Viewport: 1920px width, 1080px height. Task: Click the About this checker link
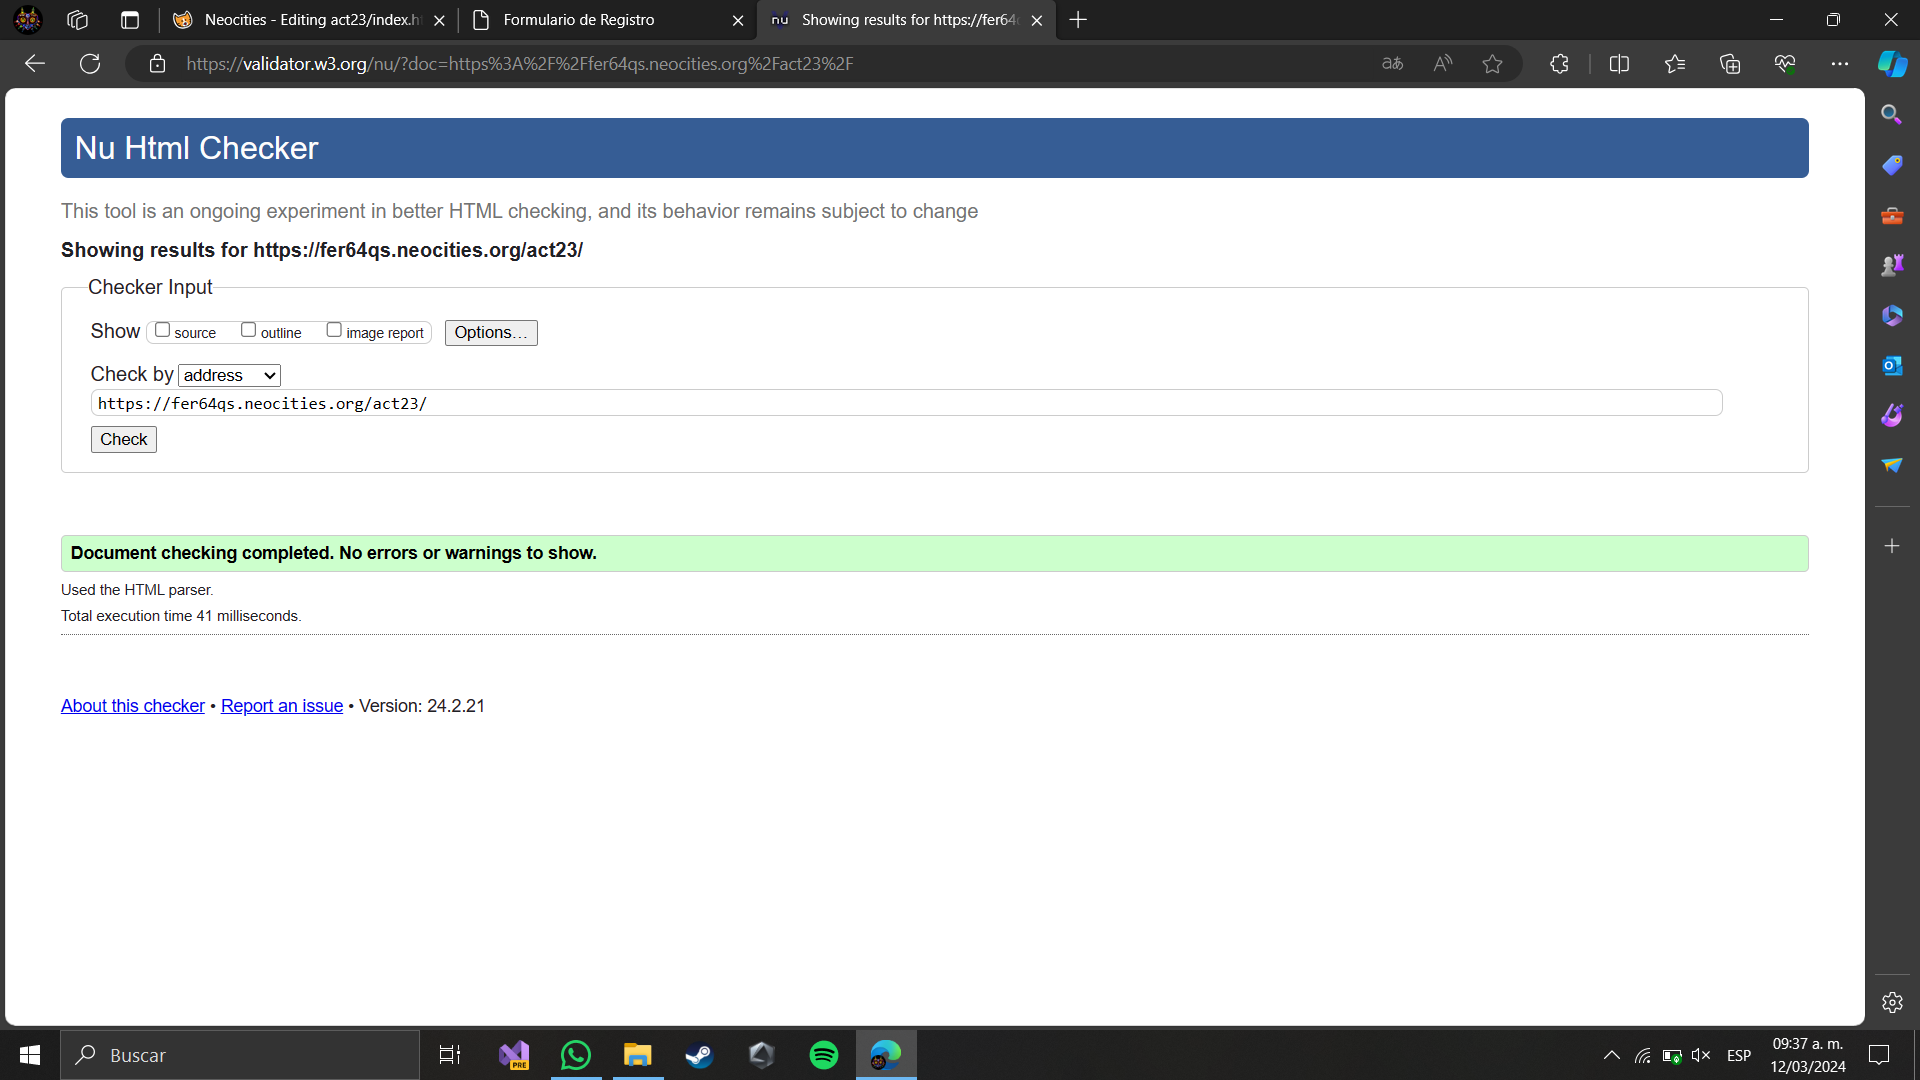click(x=132, y=705)
